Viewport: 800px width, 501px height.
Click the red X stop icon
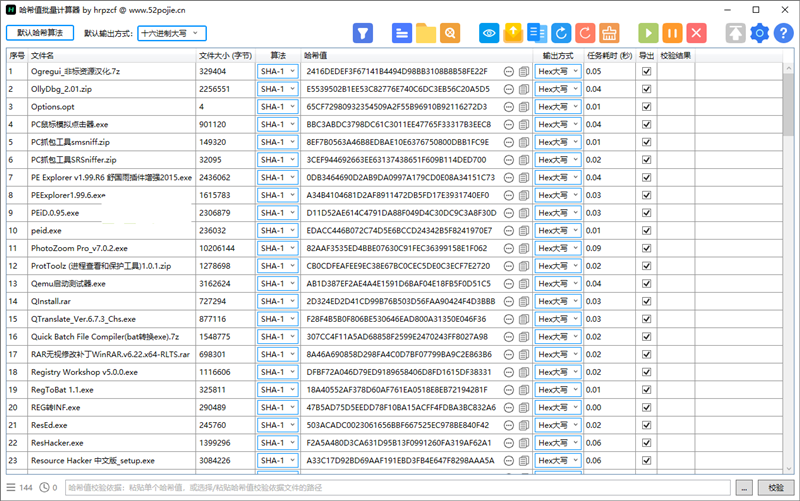pyautogui.click(x=697, y=33)
